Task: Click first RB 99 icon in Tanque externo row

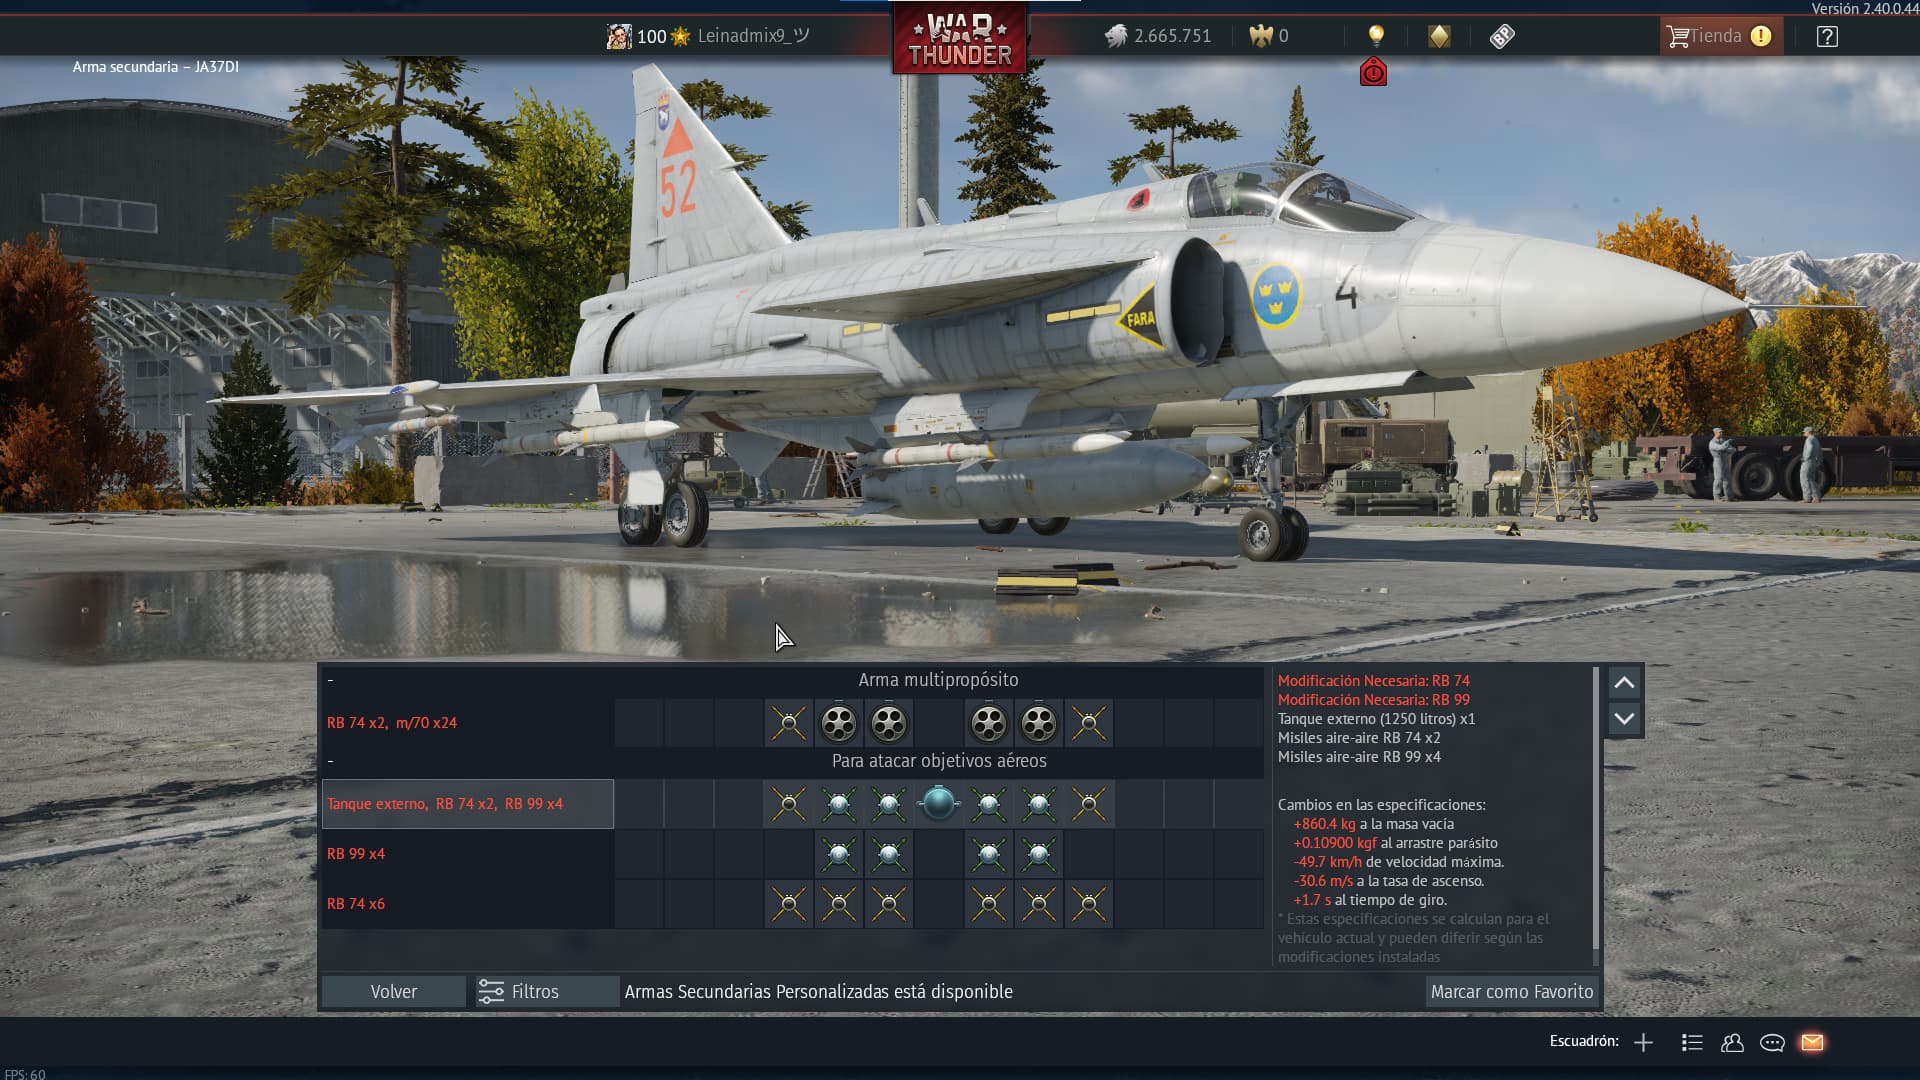Action: tap(838, 804)
